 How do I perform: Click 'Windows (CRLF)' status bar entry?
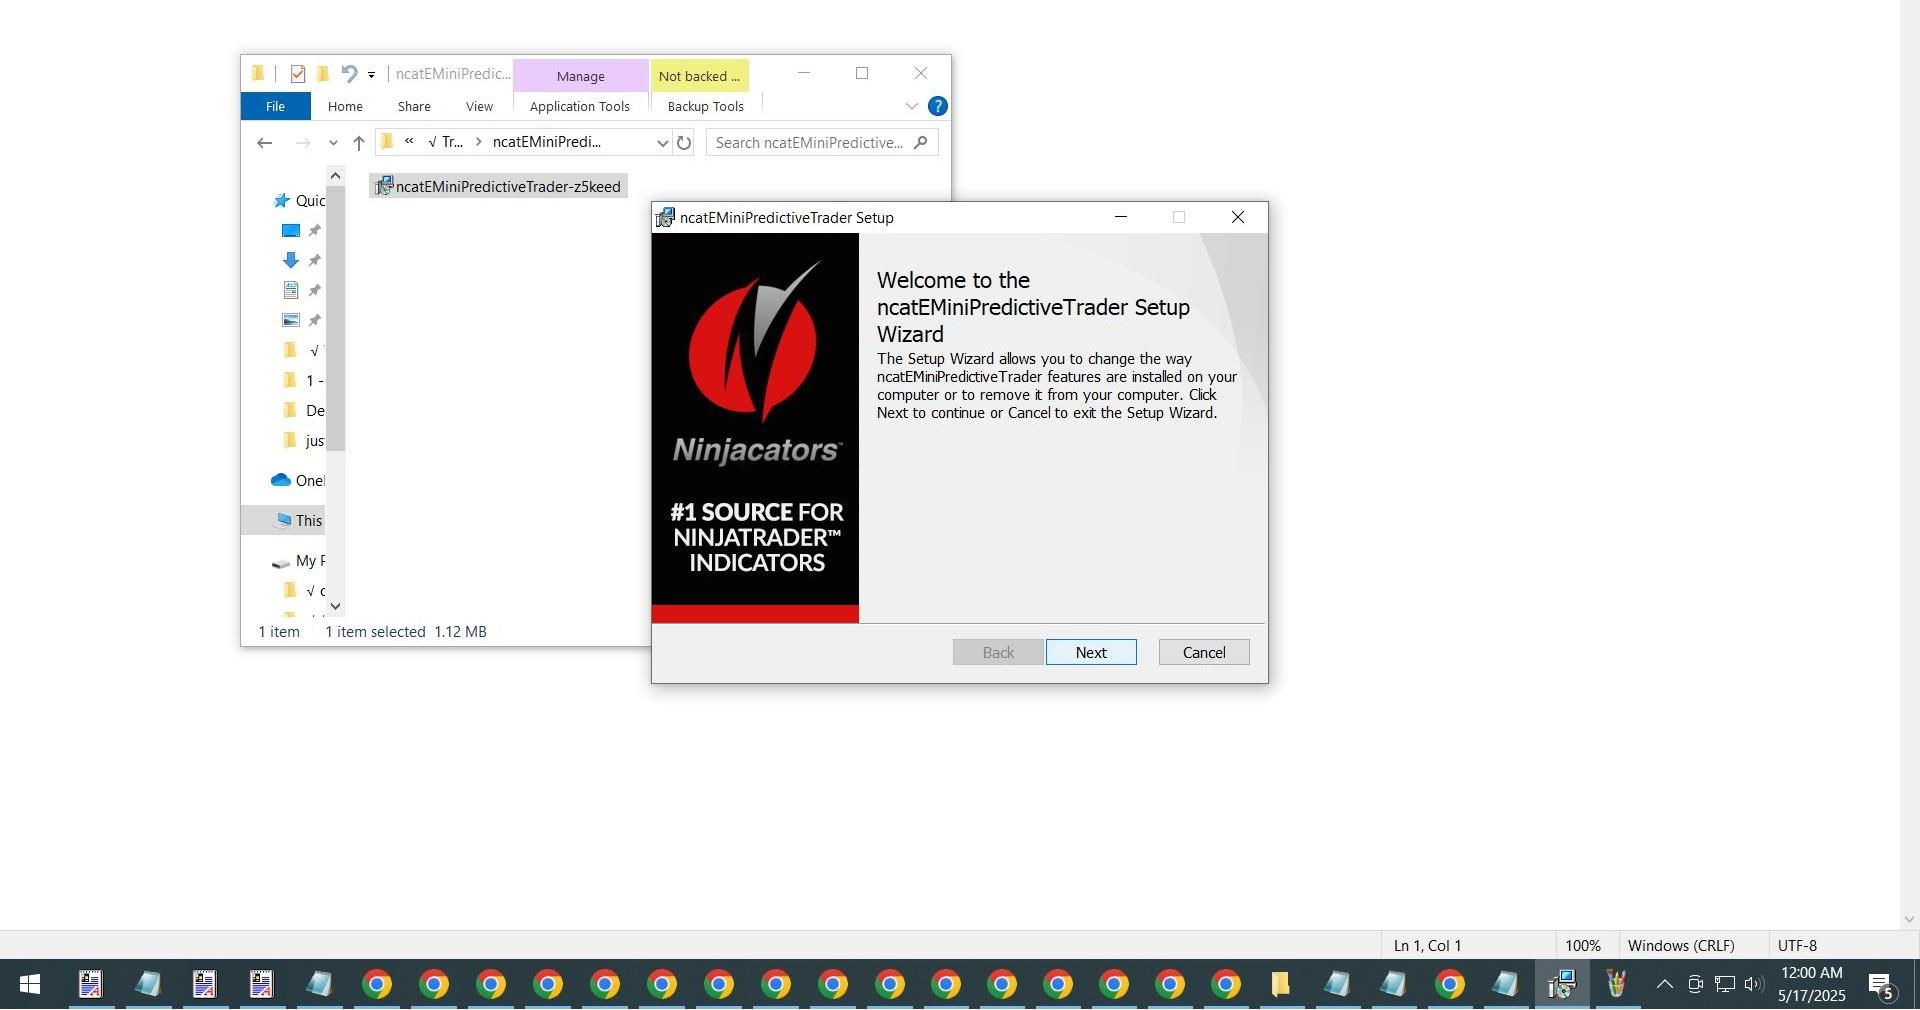pos(1681,946)
